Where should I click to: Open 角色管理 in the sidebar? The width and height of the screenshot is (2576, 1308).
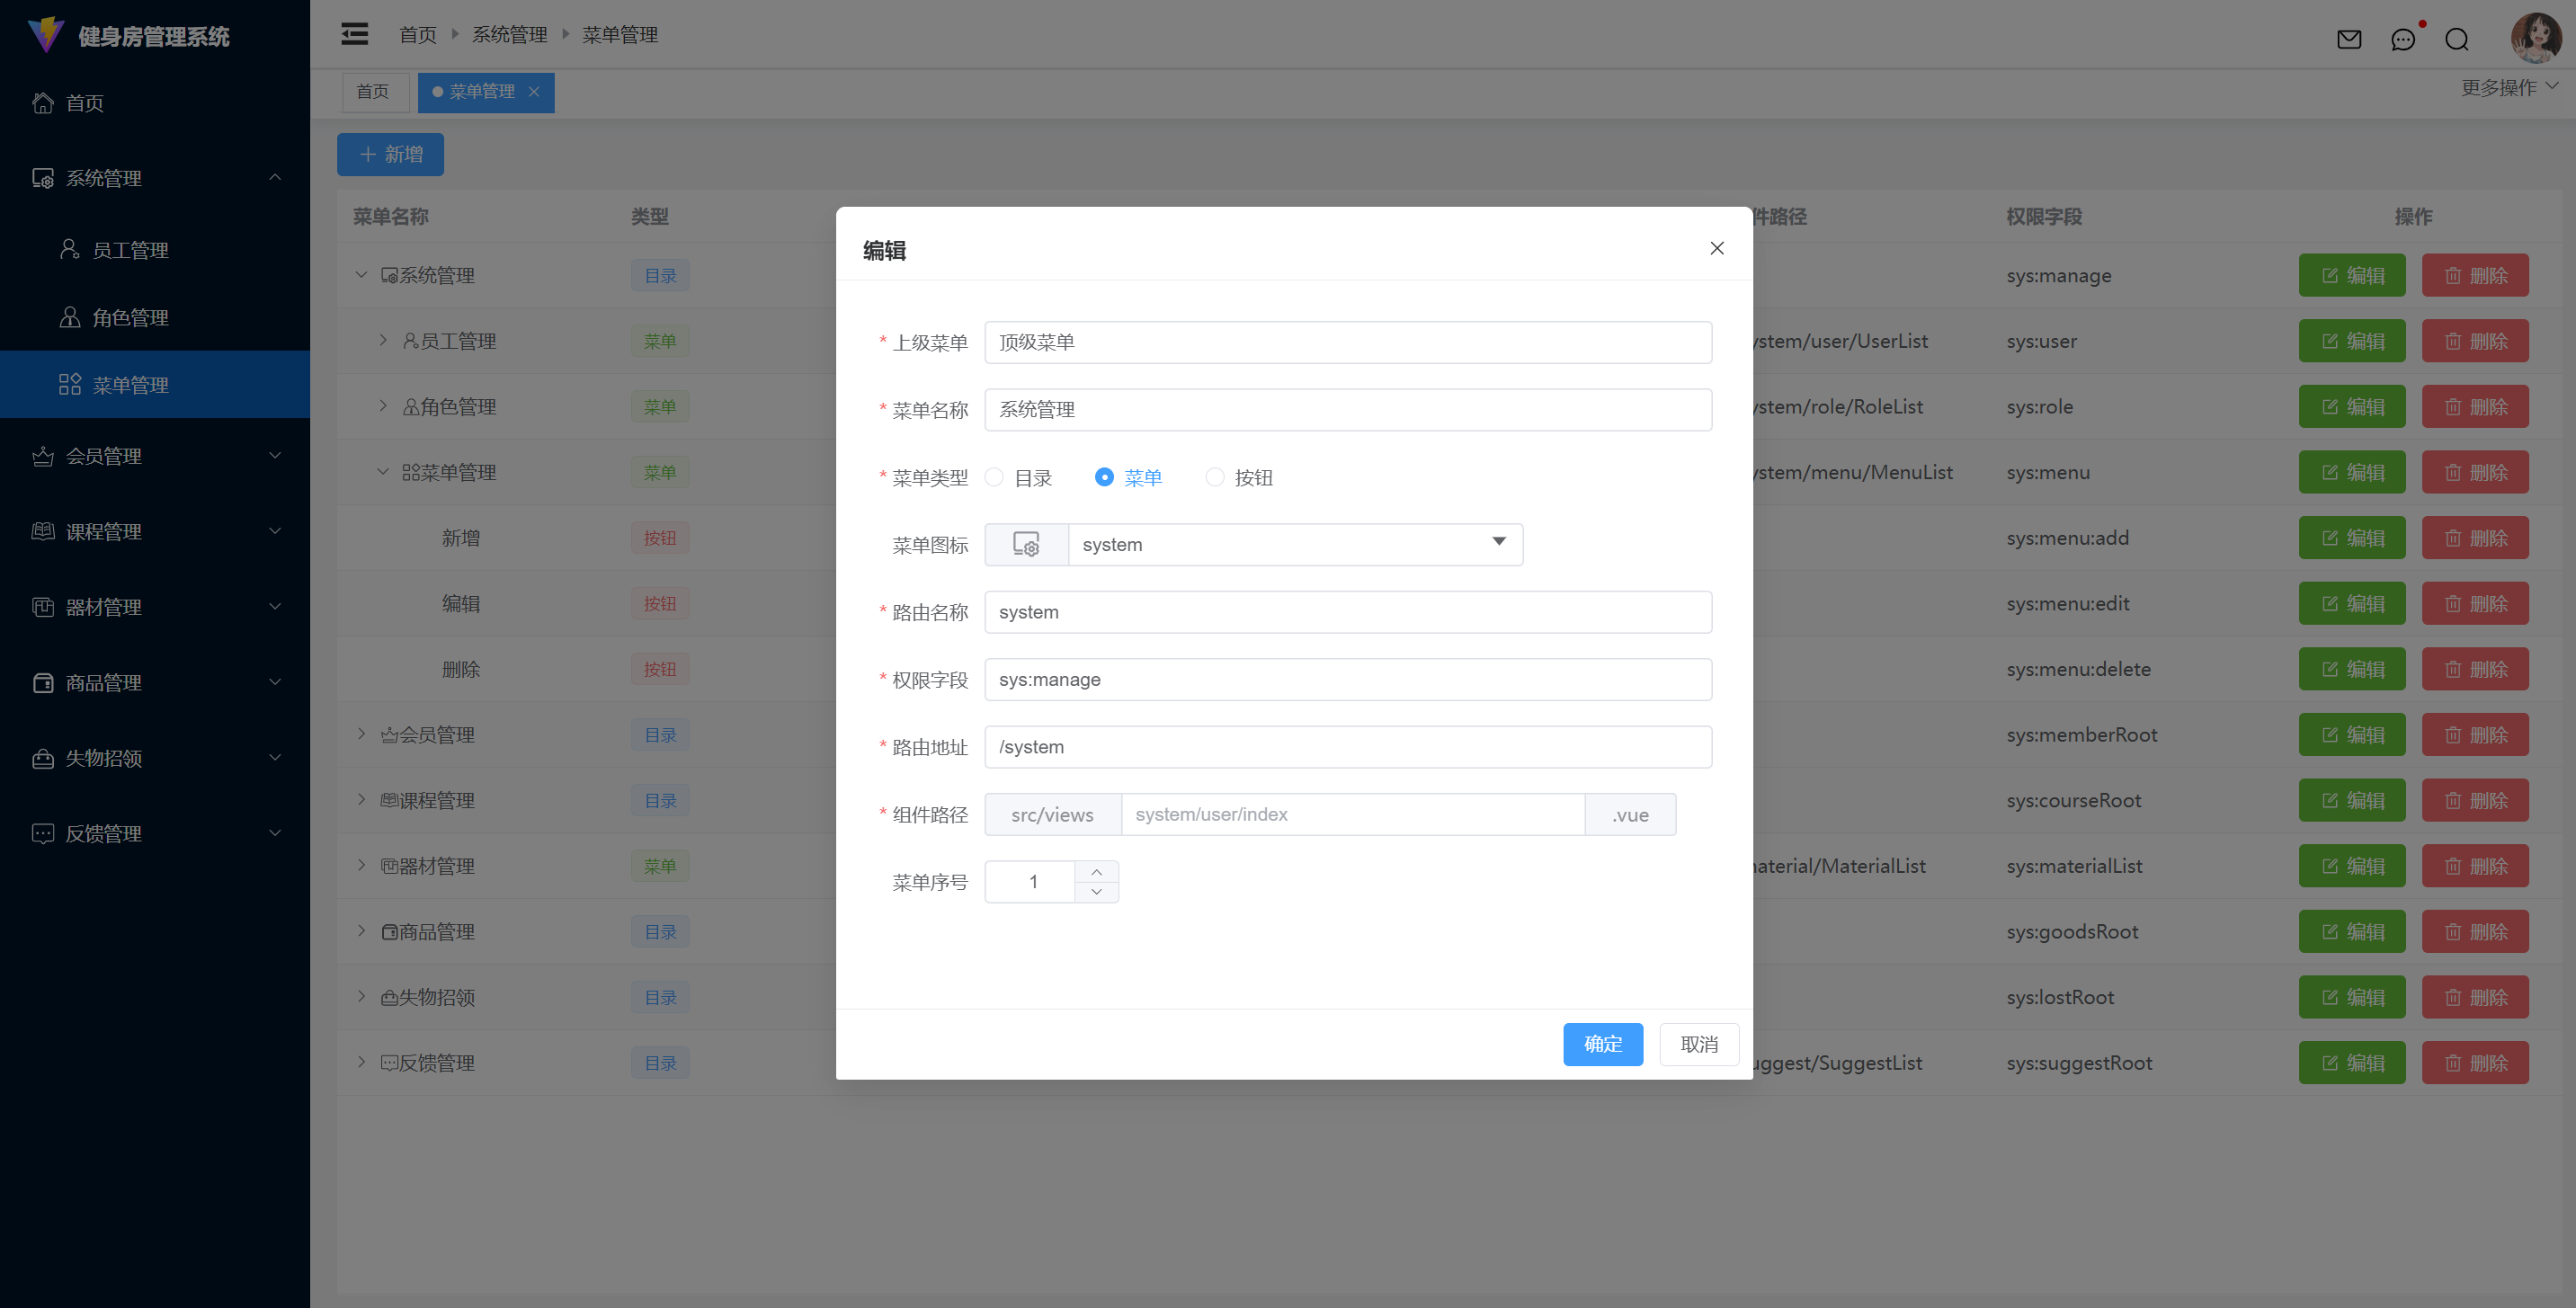[131, 317]
